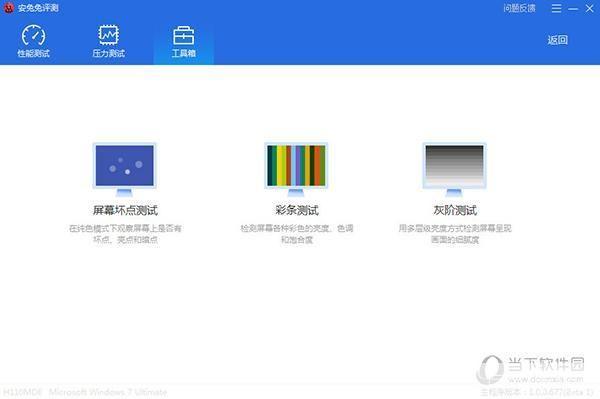The width and height of the screenshot is (600, 399).
Task: Select the 工具箱 toolbox tab
Action: [184, 42]
